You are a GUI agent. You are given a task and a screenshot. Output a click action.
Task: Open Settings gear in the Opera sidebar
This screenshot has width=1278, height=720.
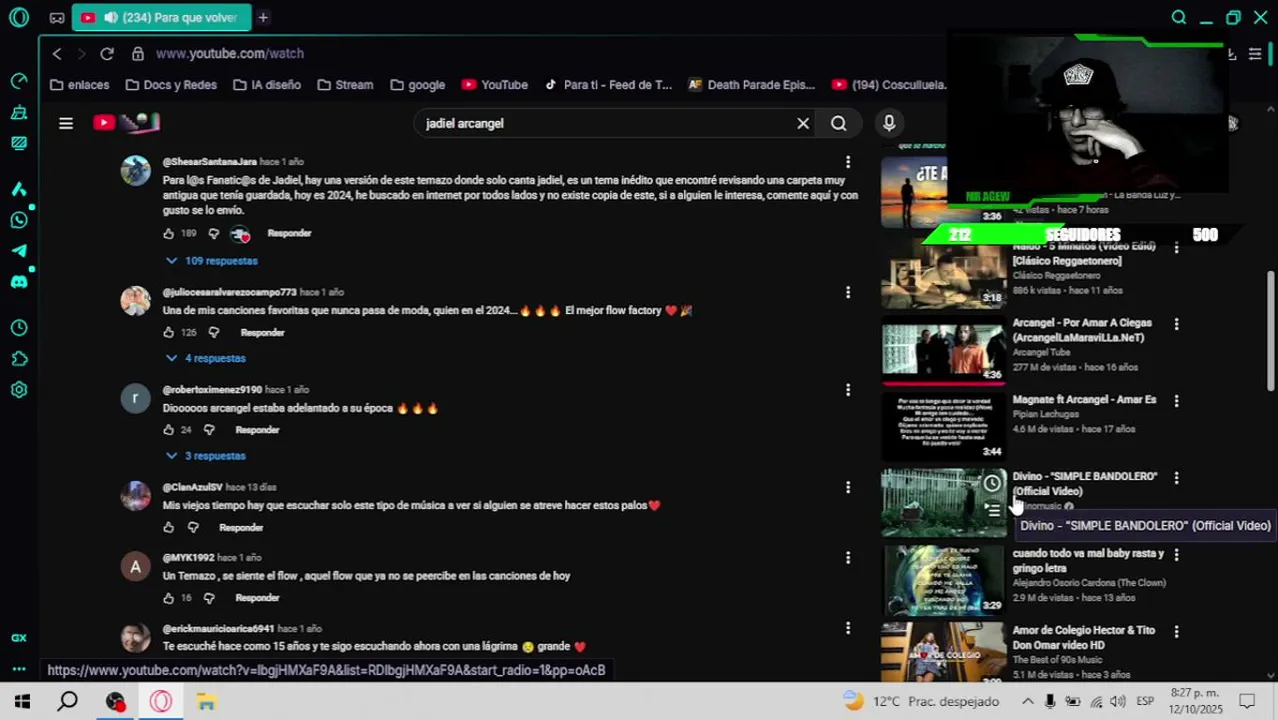click(x=19, y=390)
